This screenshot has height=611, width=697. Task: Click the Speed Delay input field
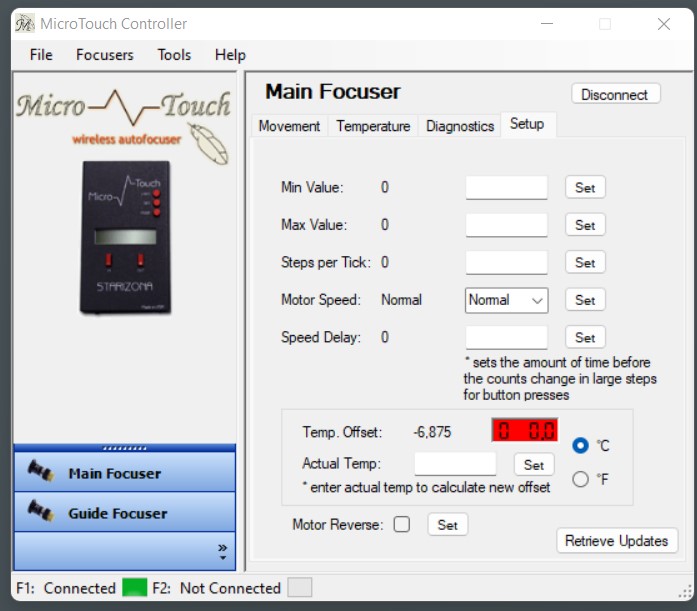[506, 337]
